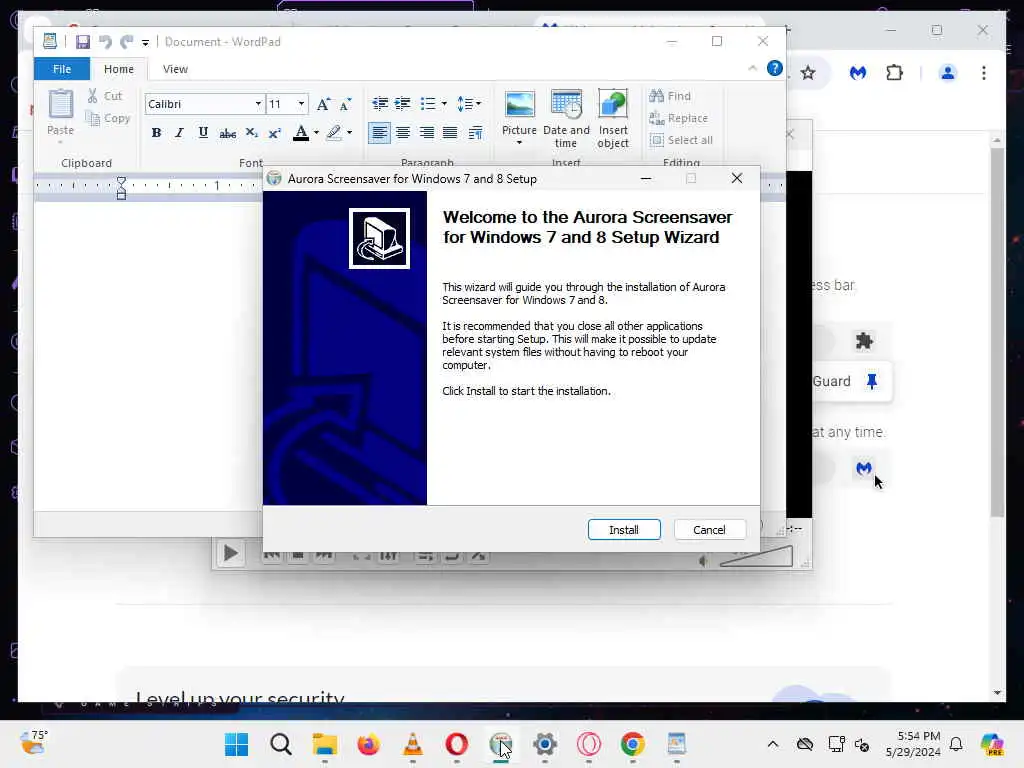
Task: Toggle Subscript formatting
Action: 251,133
